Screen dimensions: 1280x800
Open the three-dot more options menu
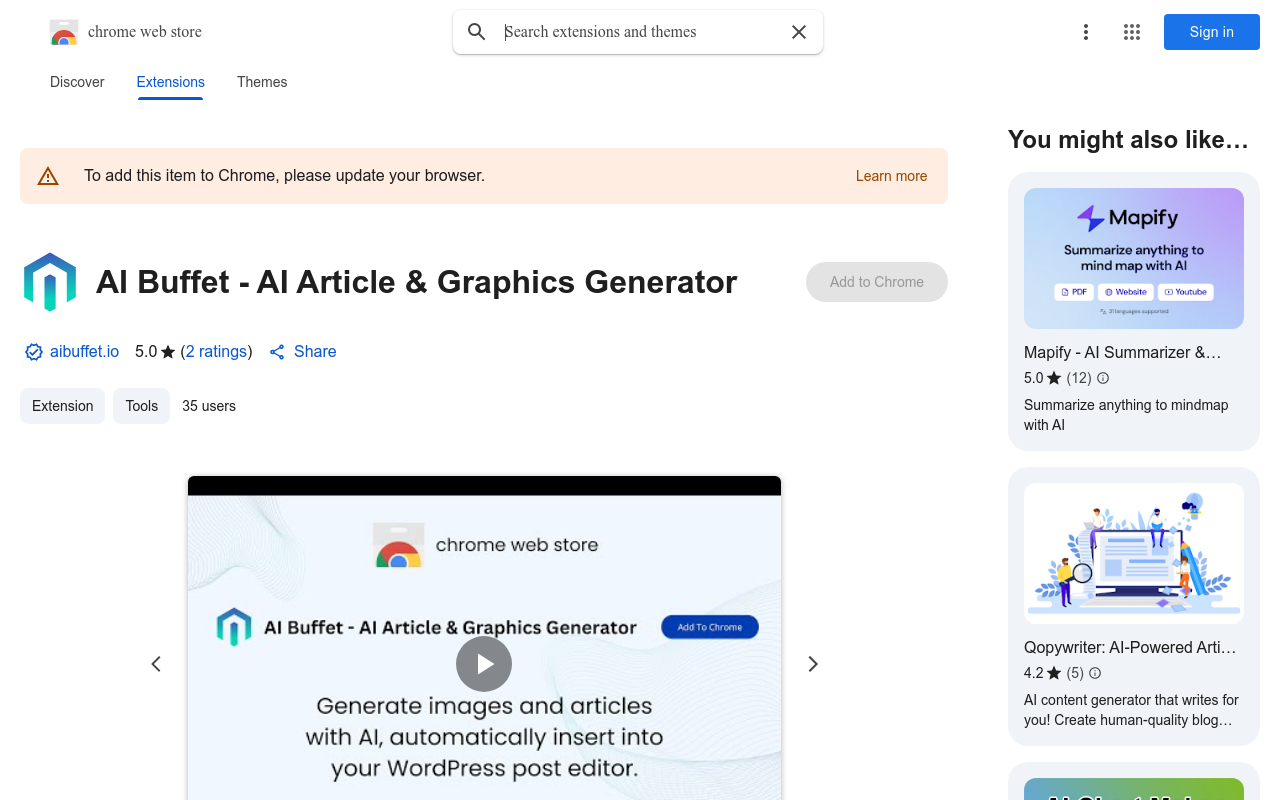click(x=1086, y=32)
